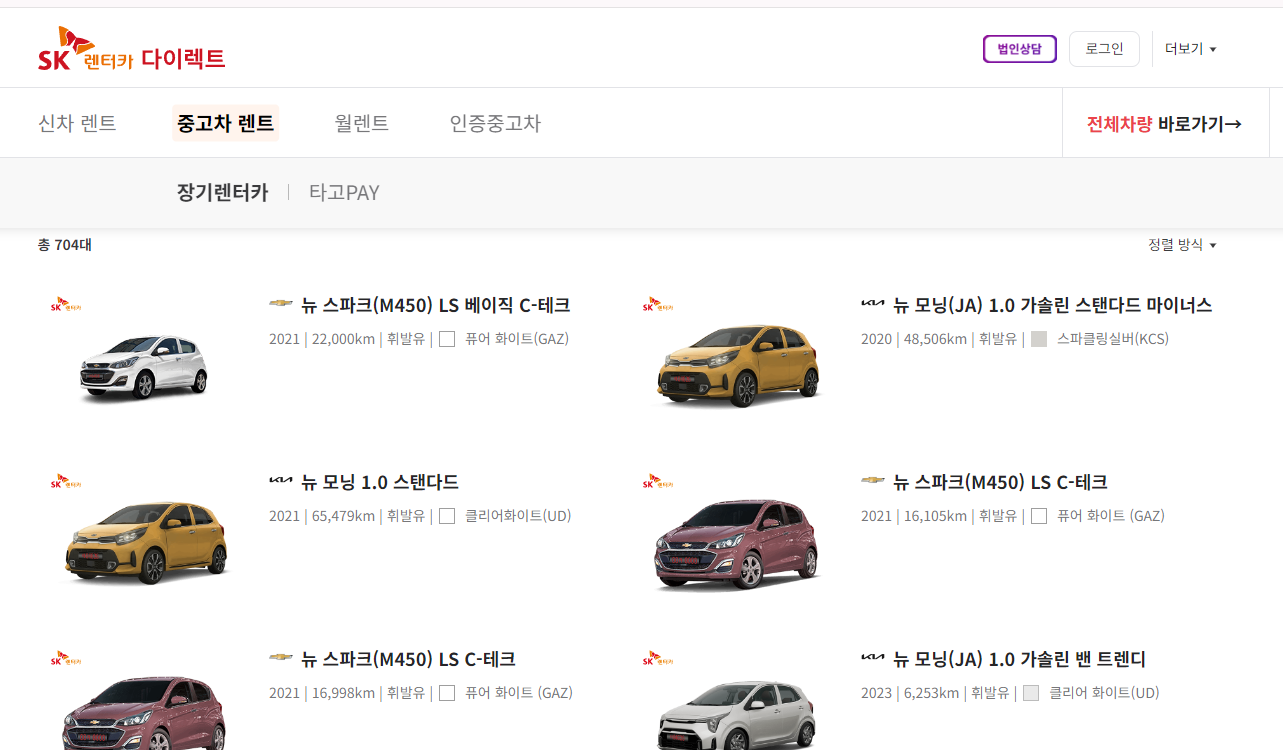
Task: Click the 총 704대 count text
Action: pyautogui.click(x=64, y=245)
